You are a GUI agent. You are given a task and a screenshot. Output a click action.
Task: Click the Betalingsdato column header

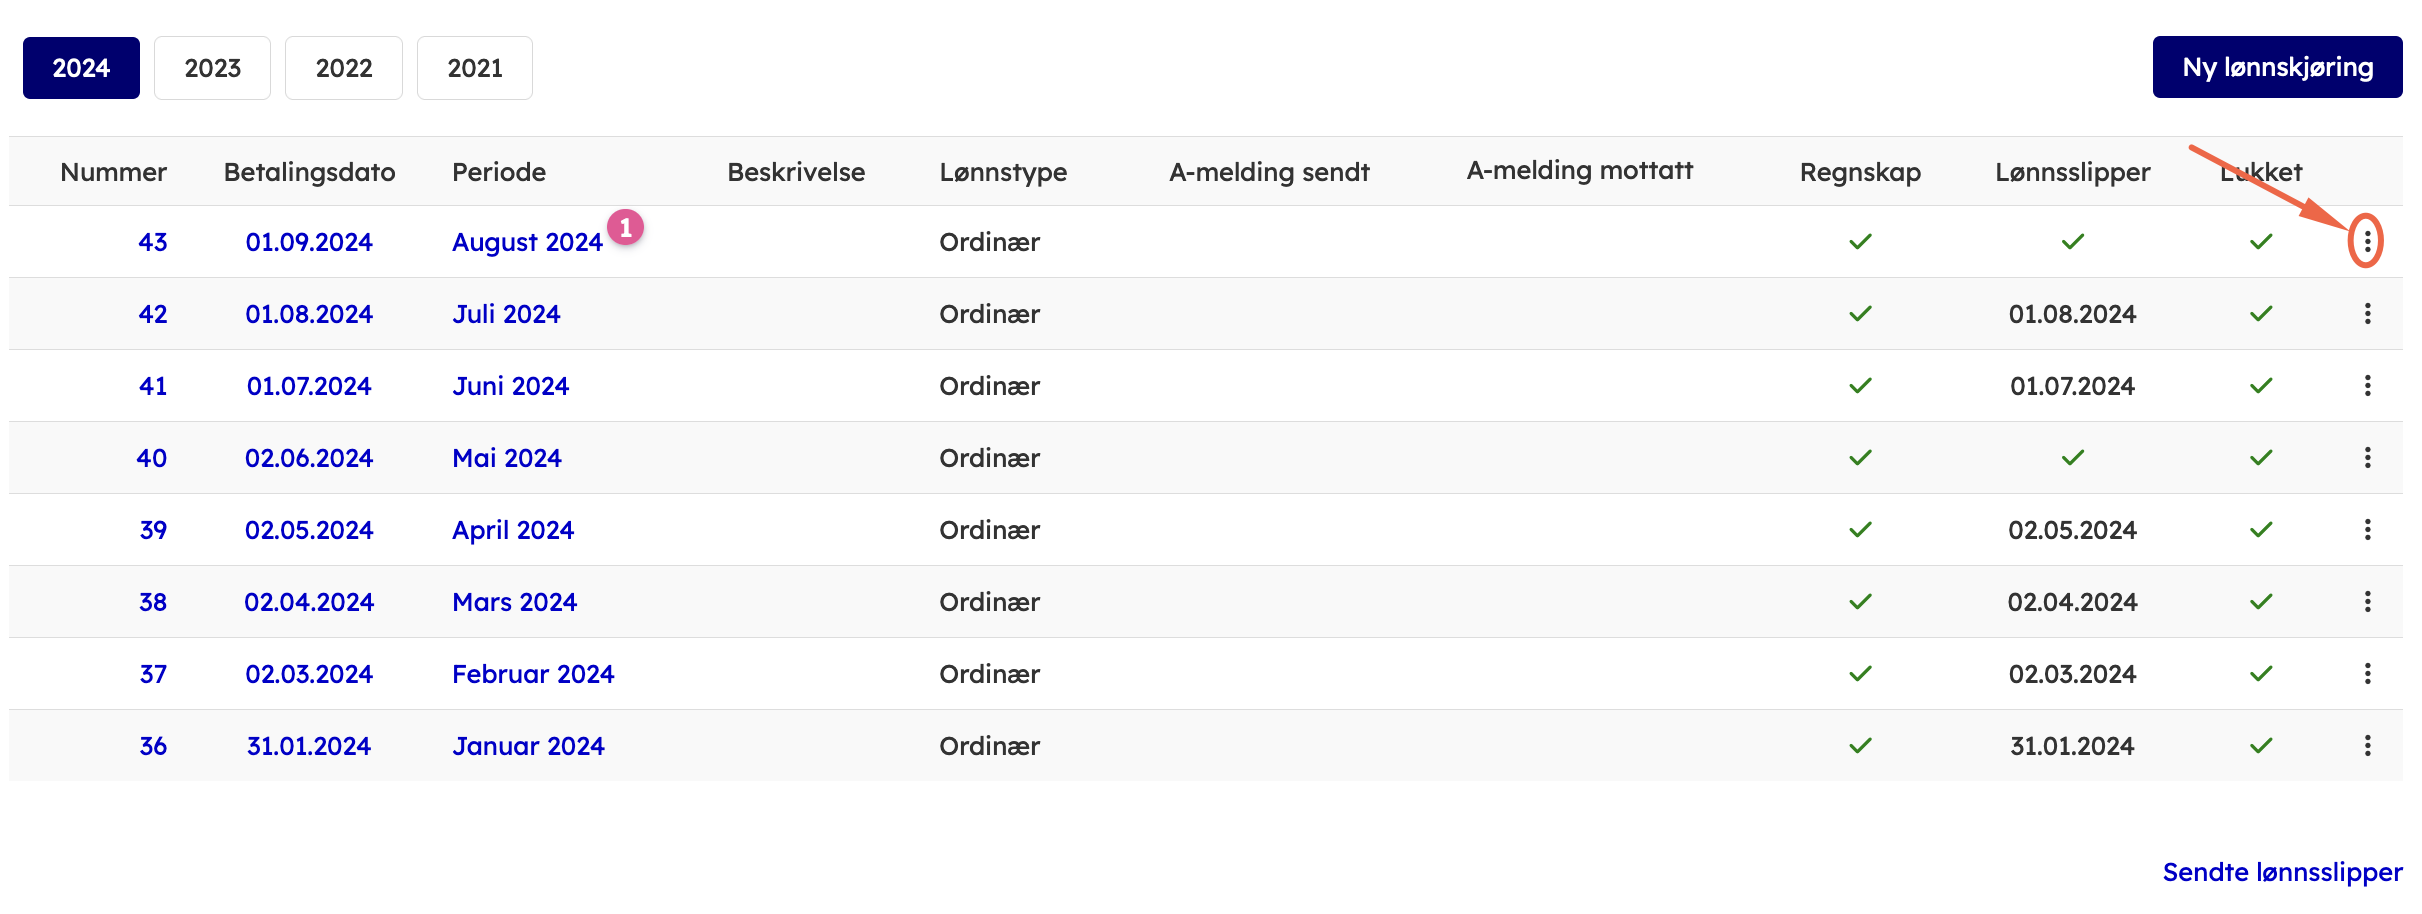point(309,172)
